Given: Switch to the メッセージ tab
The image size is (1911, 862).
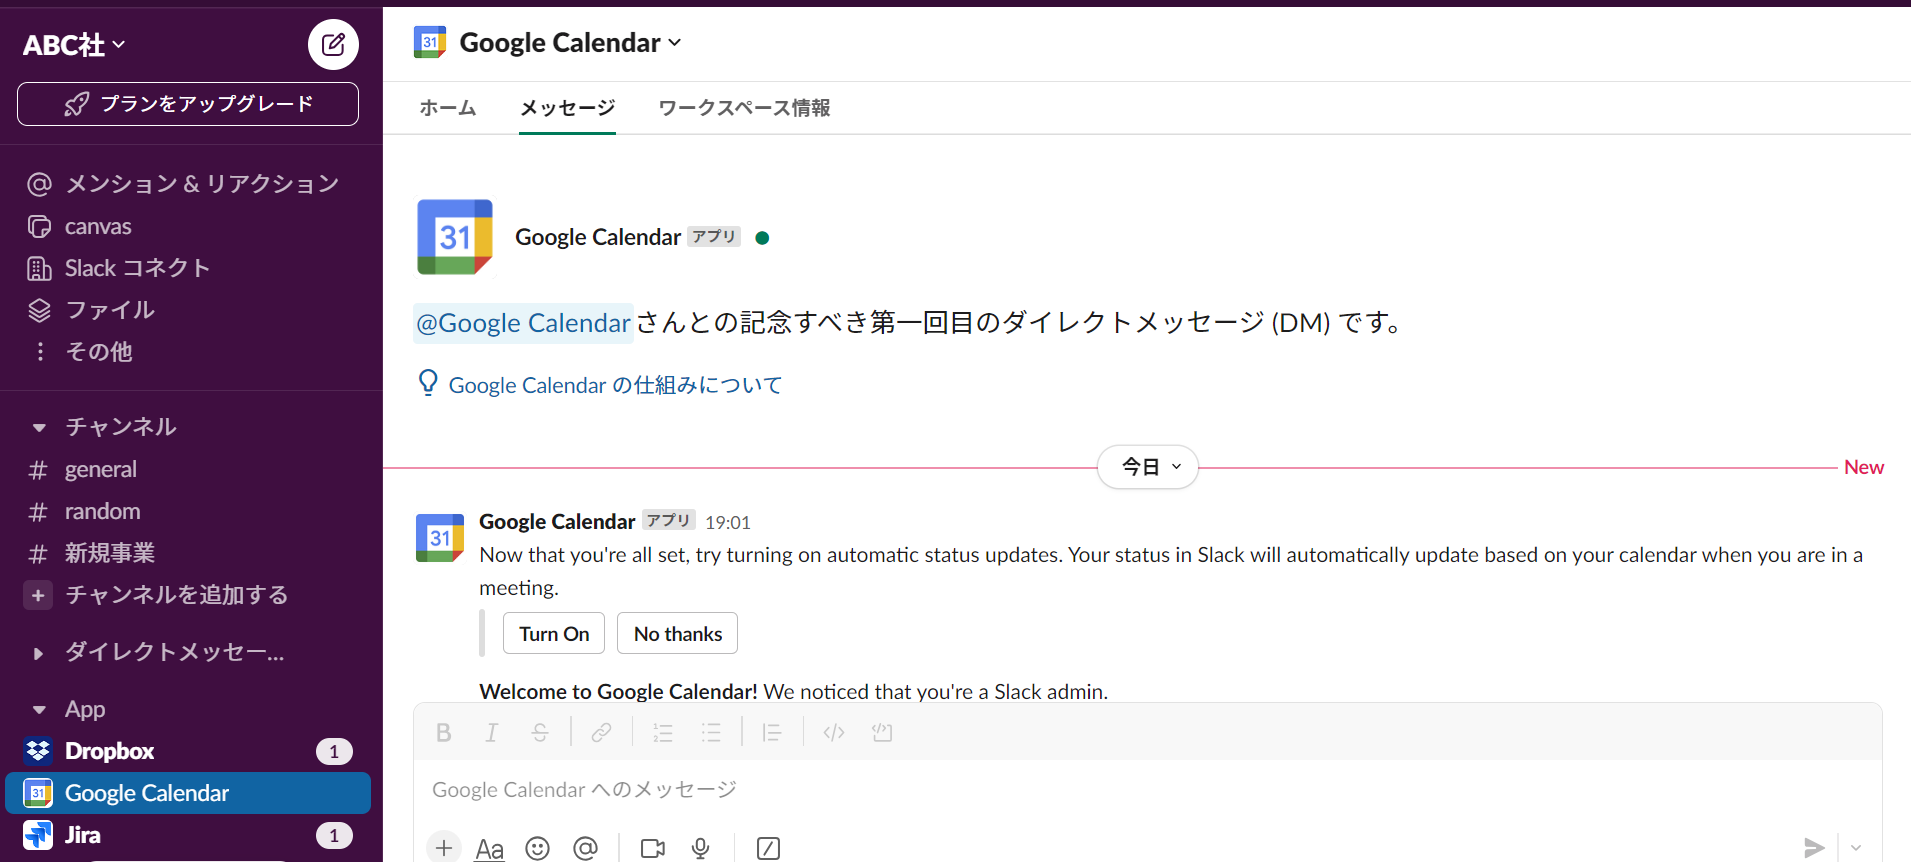Looking at the screenshot, I should click(567, 108).
